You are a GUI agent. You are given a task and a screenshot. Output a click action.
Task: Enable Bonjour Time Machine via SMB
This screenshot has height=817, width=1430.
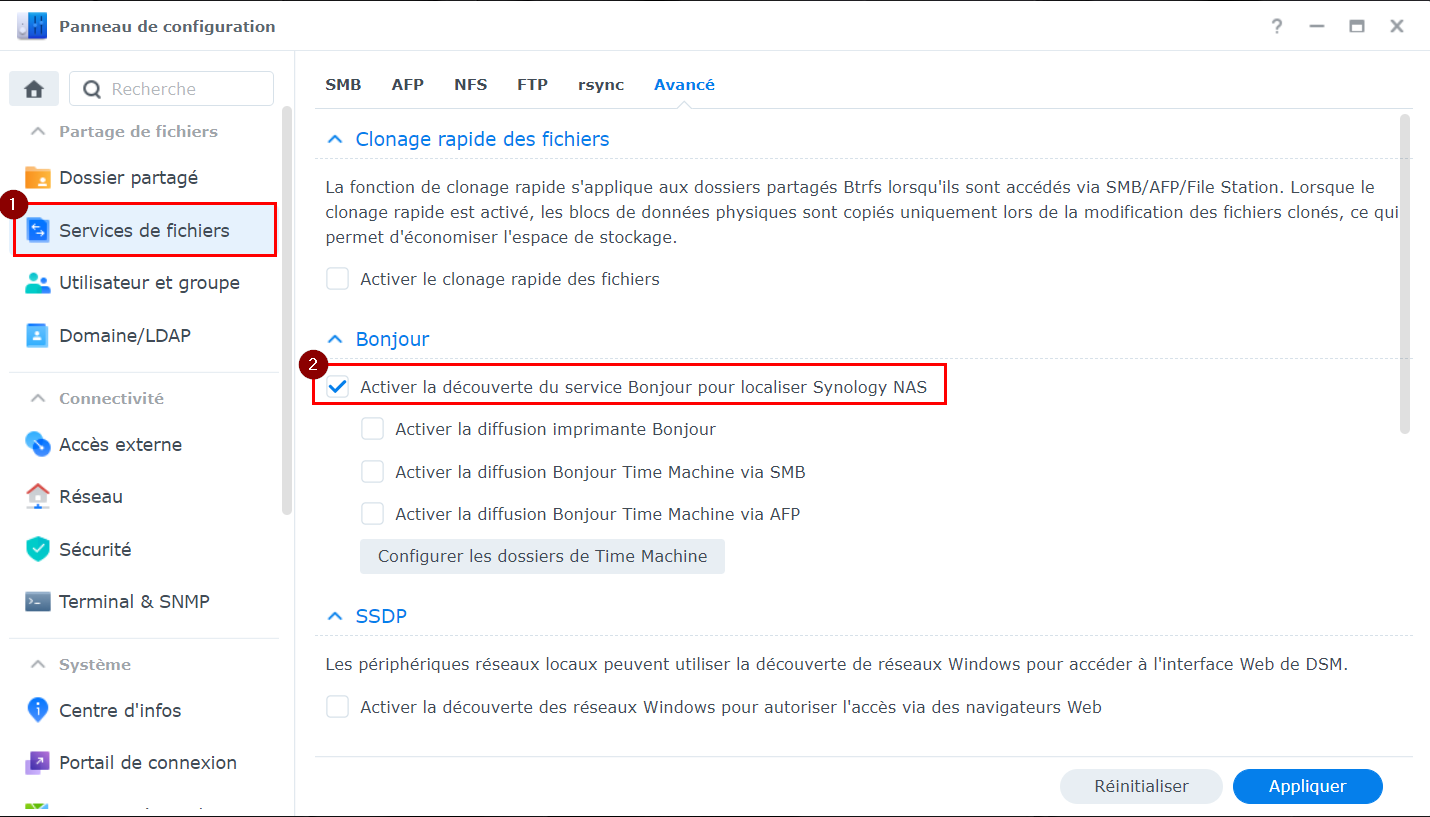click(x=373, y=472)
